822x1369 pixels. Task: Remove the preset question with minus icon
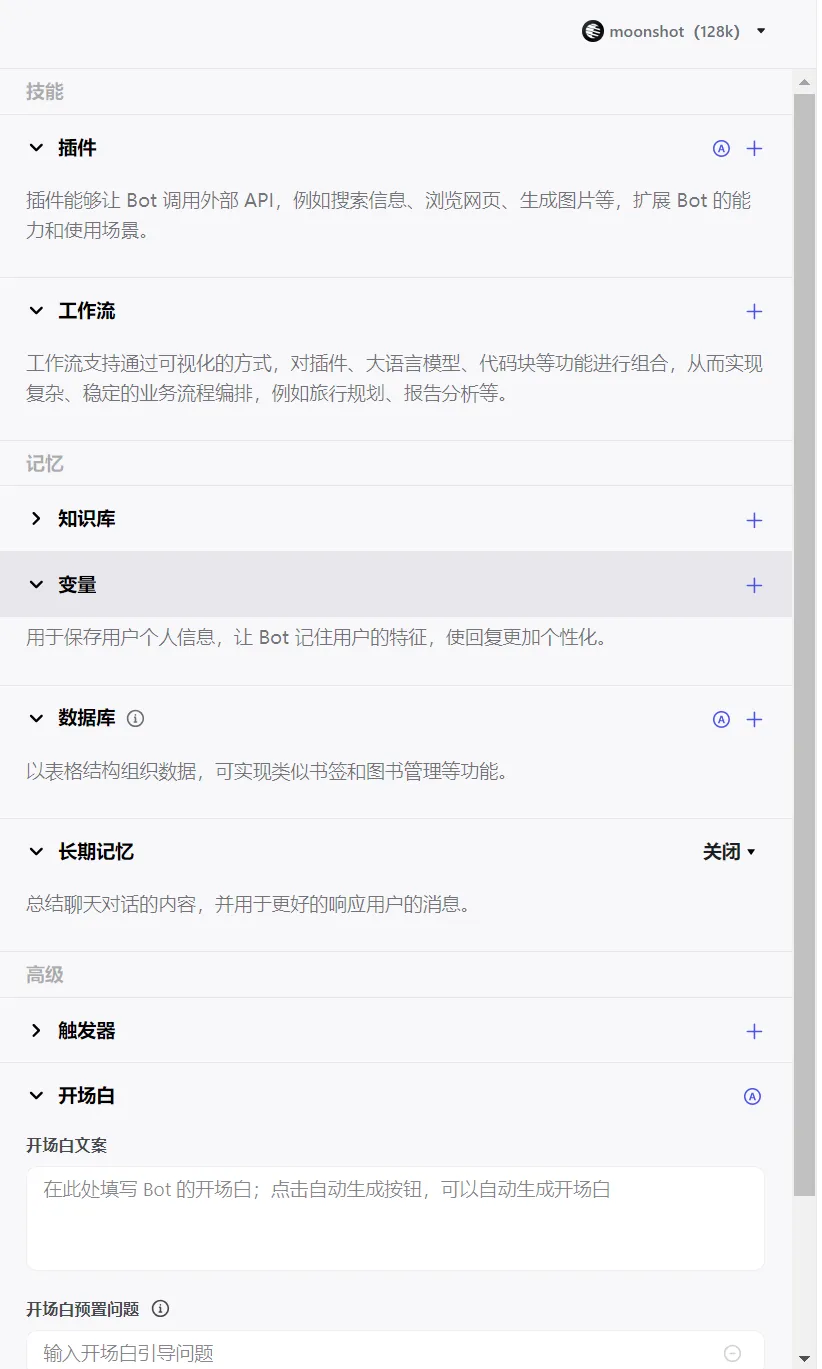pyautogui.click(x=732, y=1353)
